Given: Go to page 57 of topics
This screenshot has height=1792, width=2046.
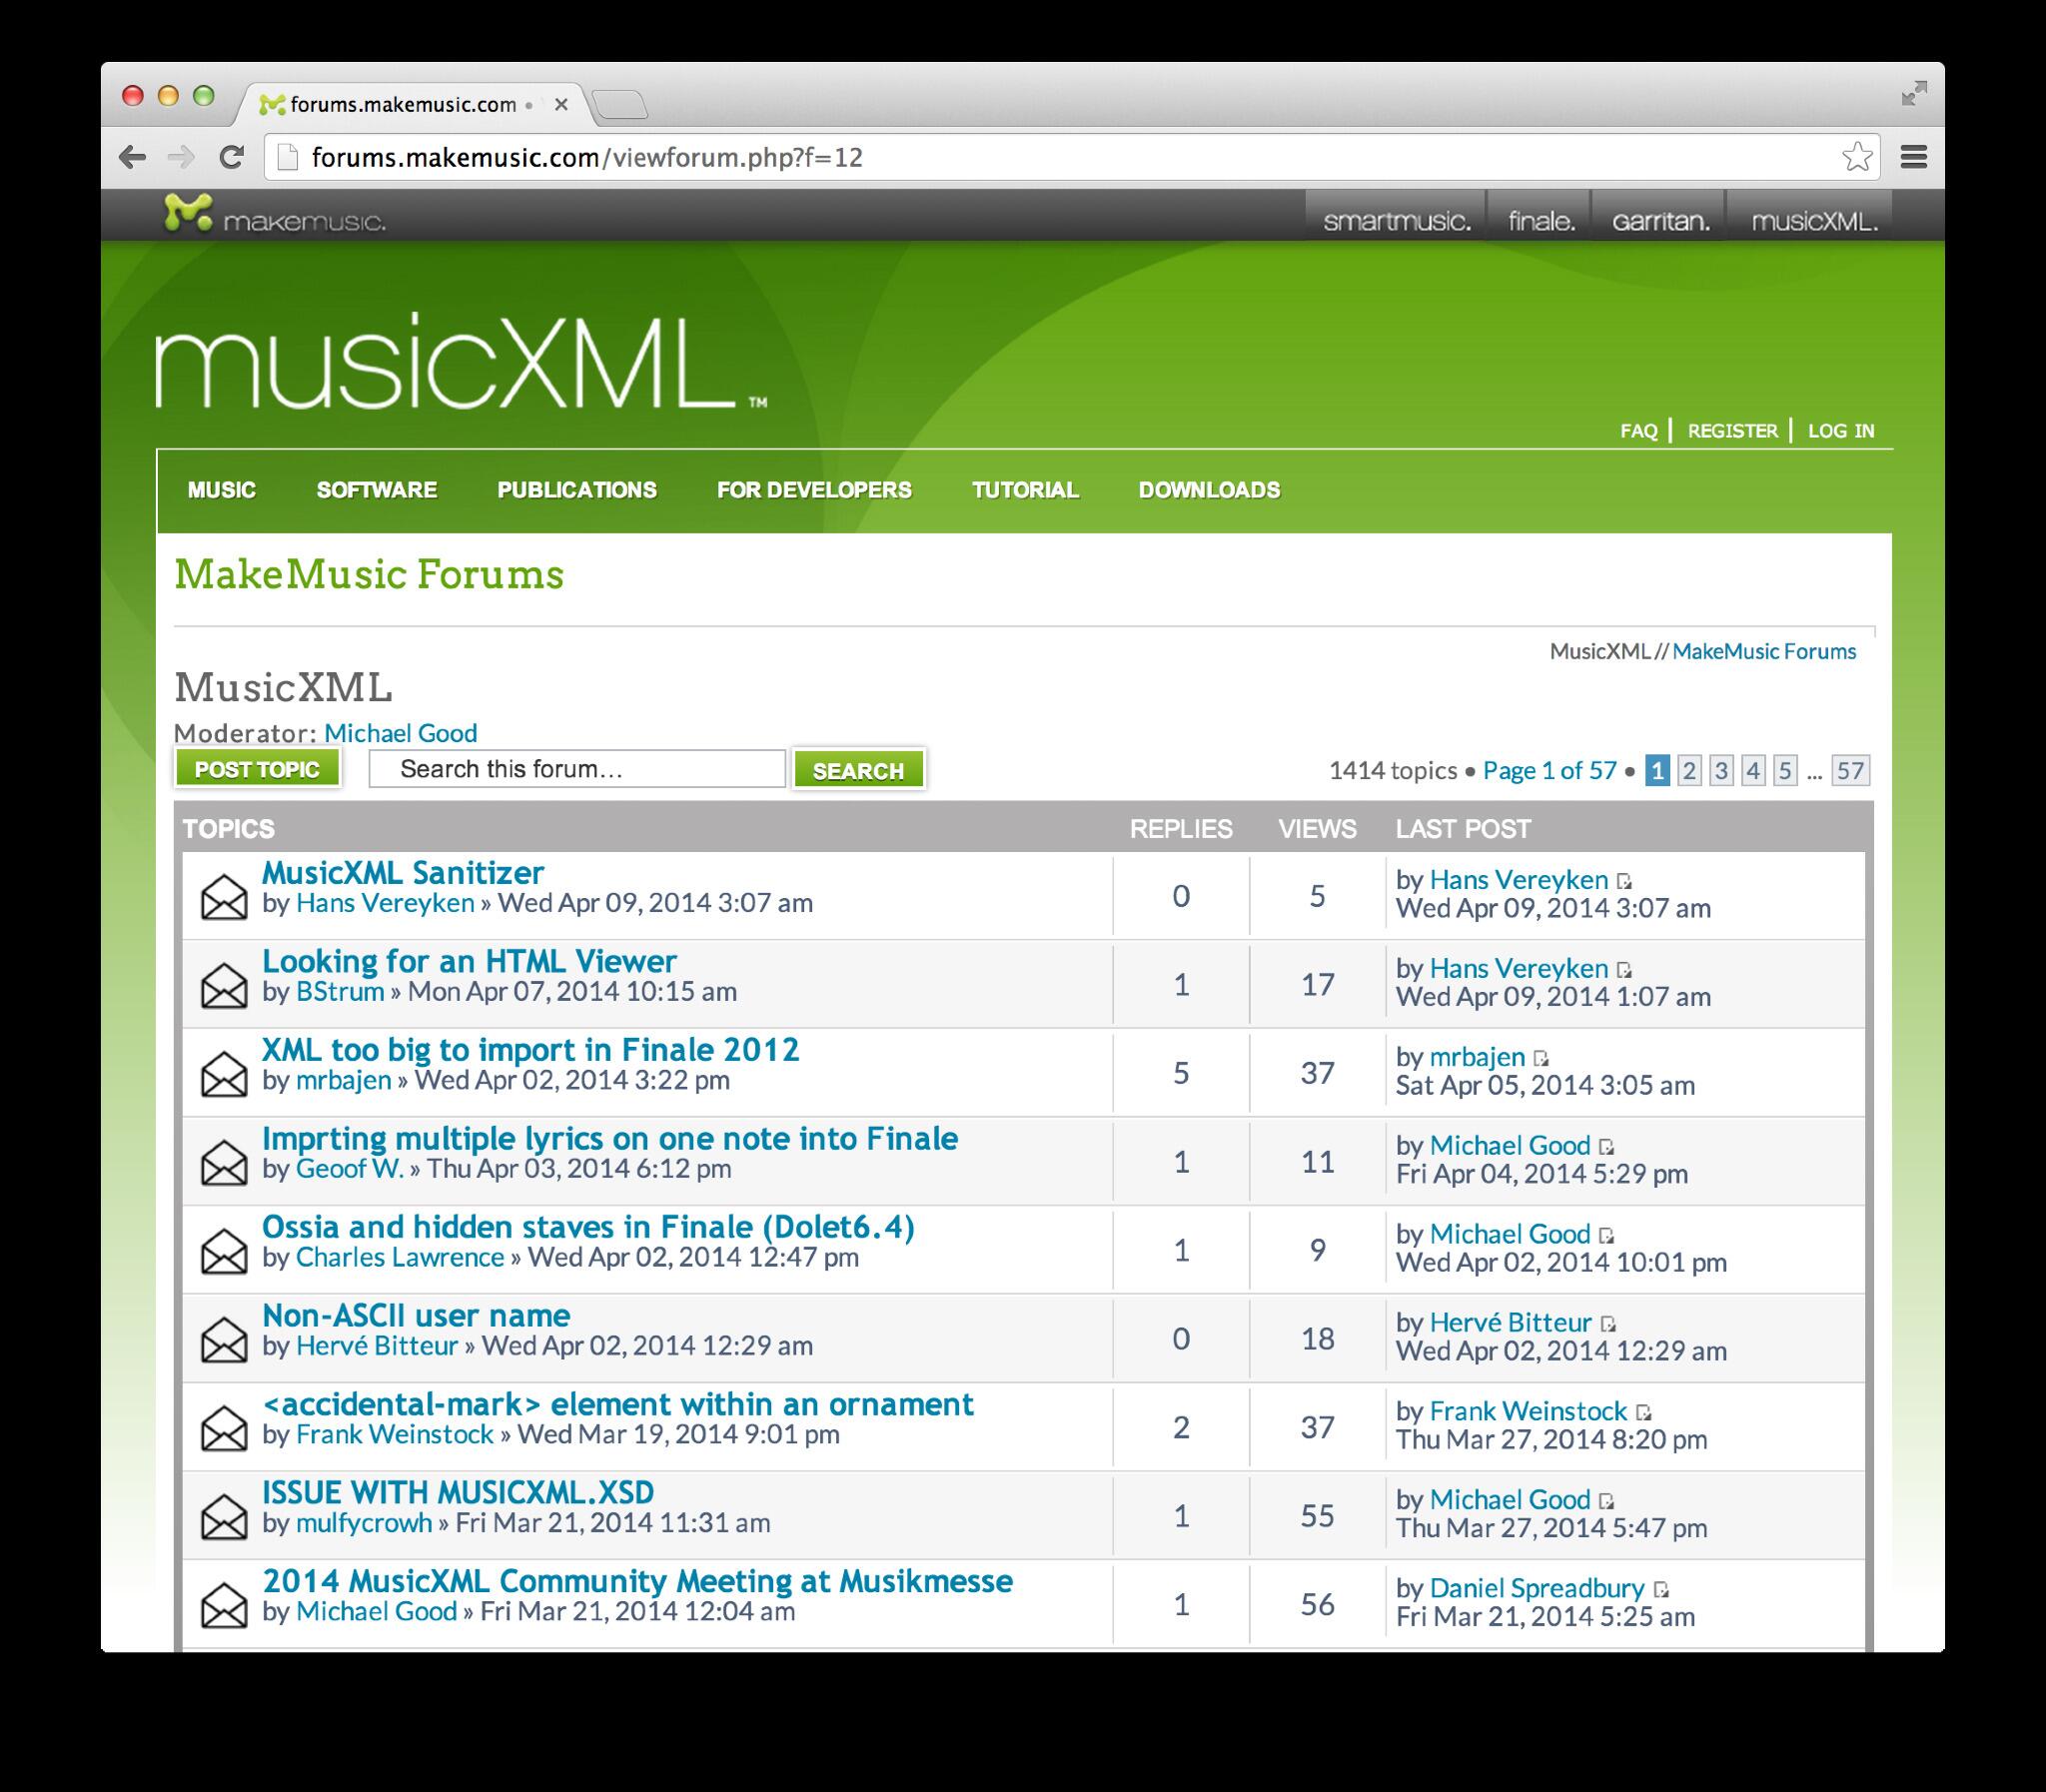Looking at the screenshot, I should tap(1850, 770).
